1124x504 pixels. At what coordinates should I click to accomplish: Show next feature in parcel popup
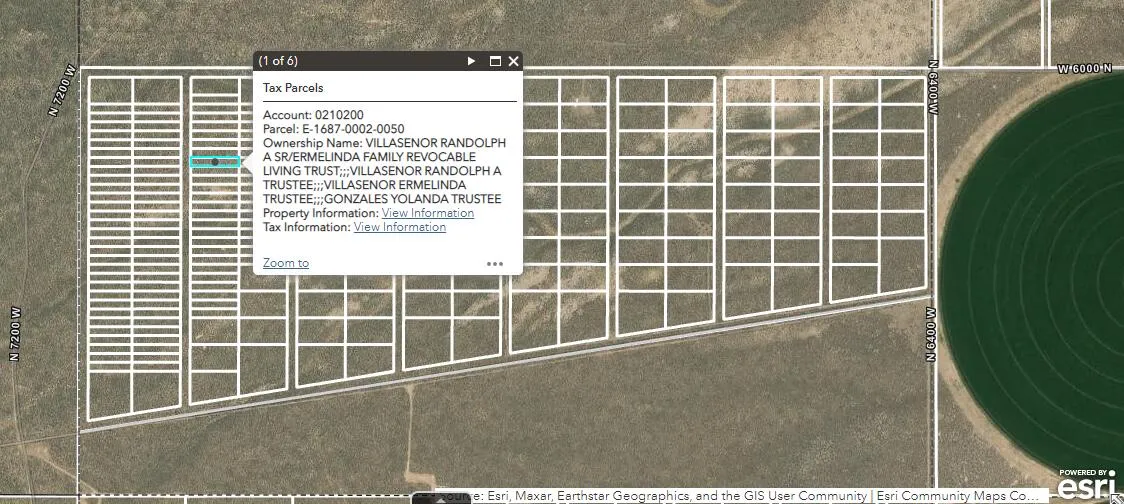pyautogui.click(x=471, y=61)
